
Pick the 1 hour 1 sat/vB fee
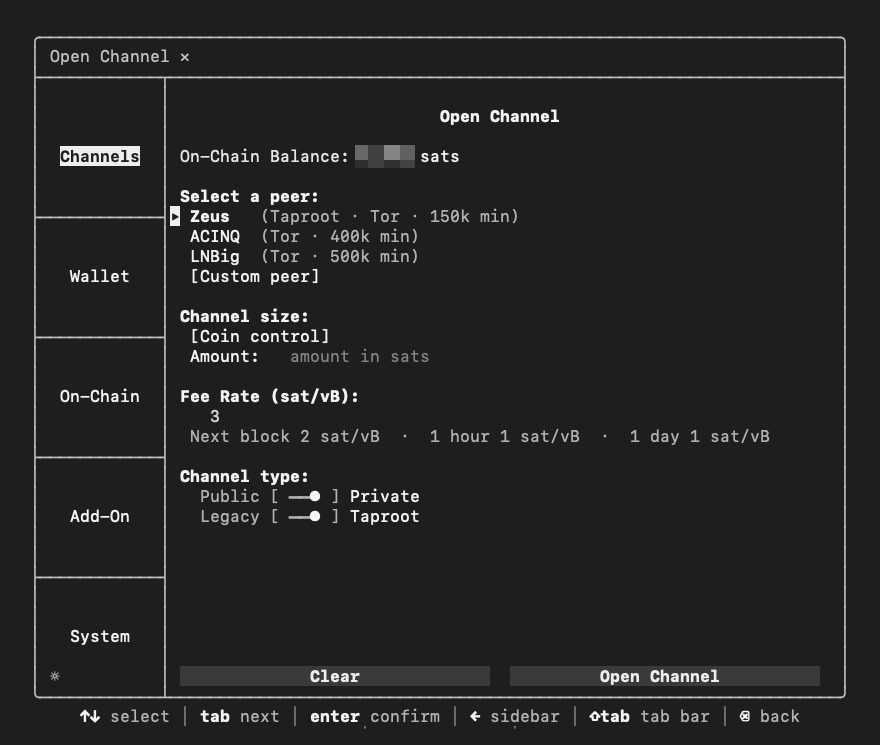505,437
